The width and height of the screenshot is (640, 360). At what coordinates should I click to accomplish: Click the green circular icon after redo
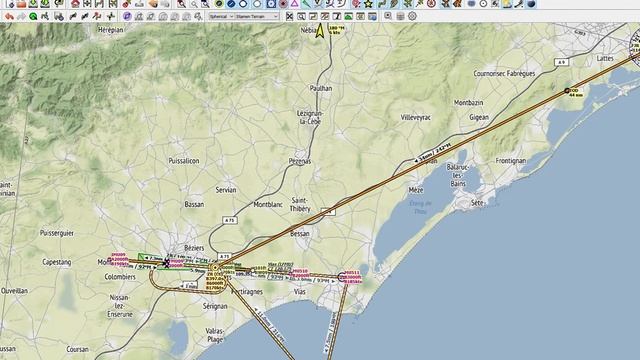[33, 16]
